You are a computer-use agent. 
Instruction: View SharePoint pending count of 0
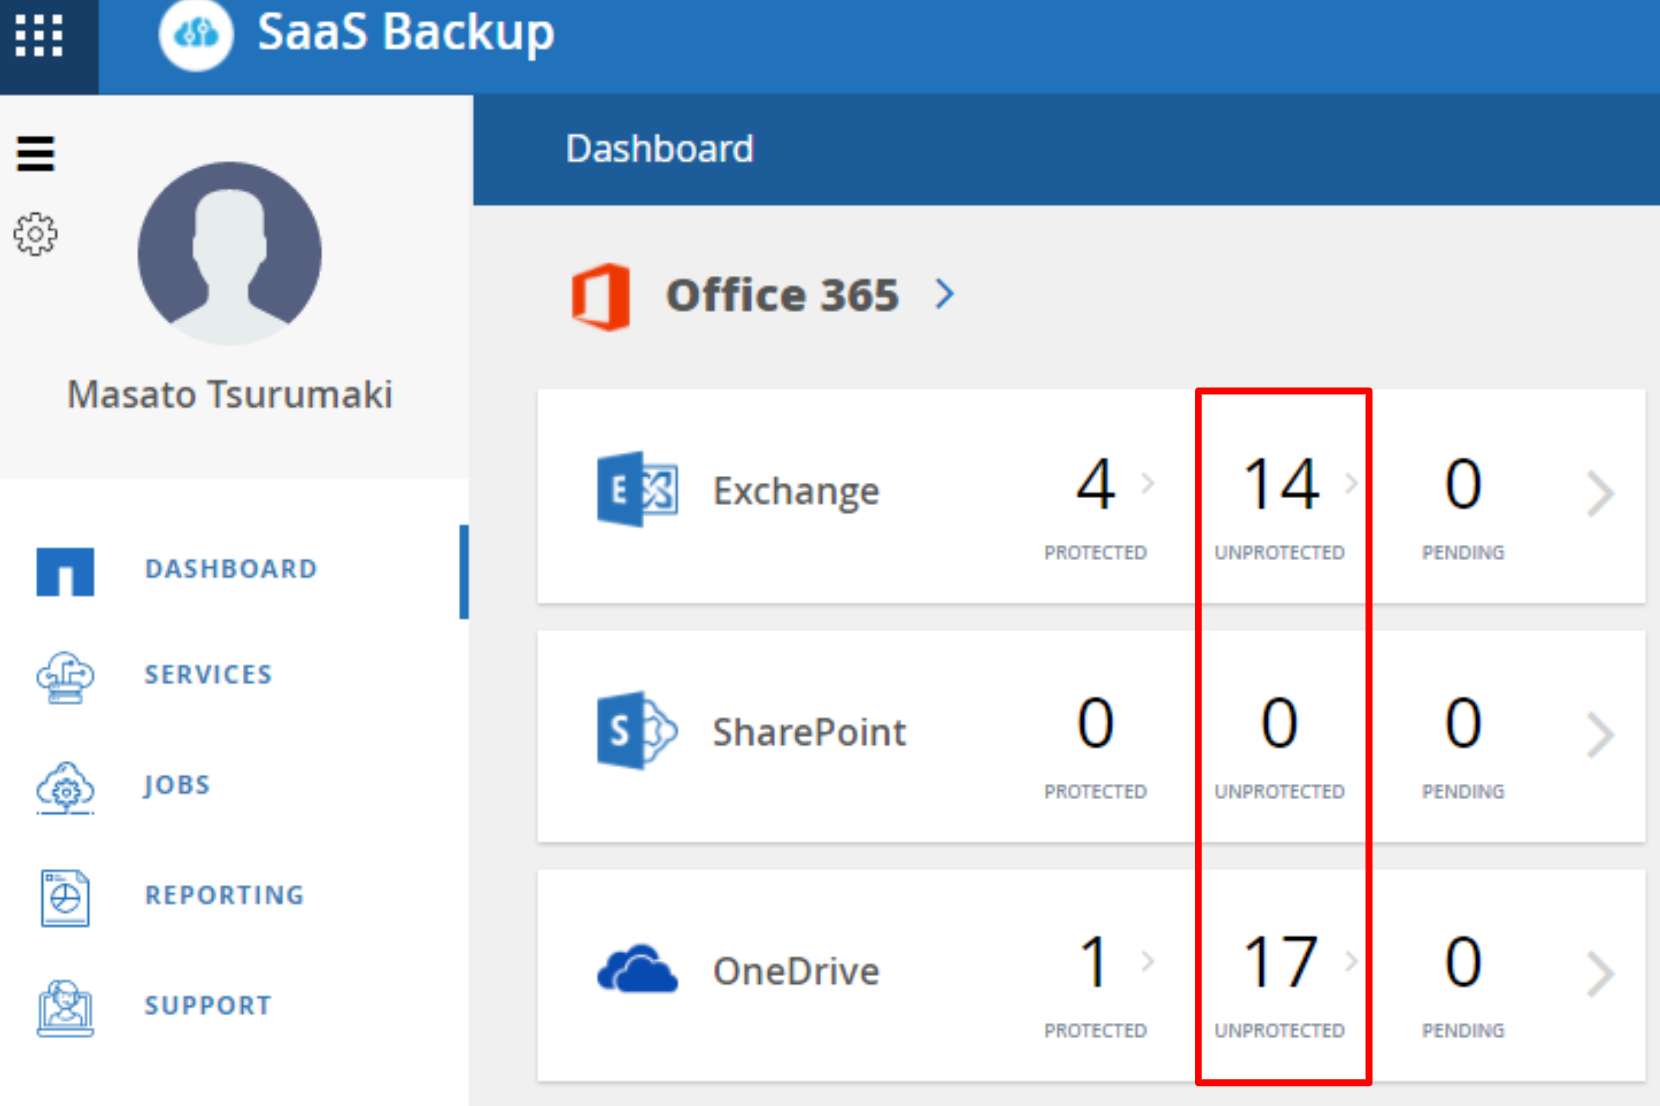click(x=1463, y=723)
